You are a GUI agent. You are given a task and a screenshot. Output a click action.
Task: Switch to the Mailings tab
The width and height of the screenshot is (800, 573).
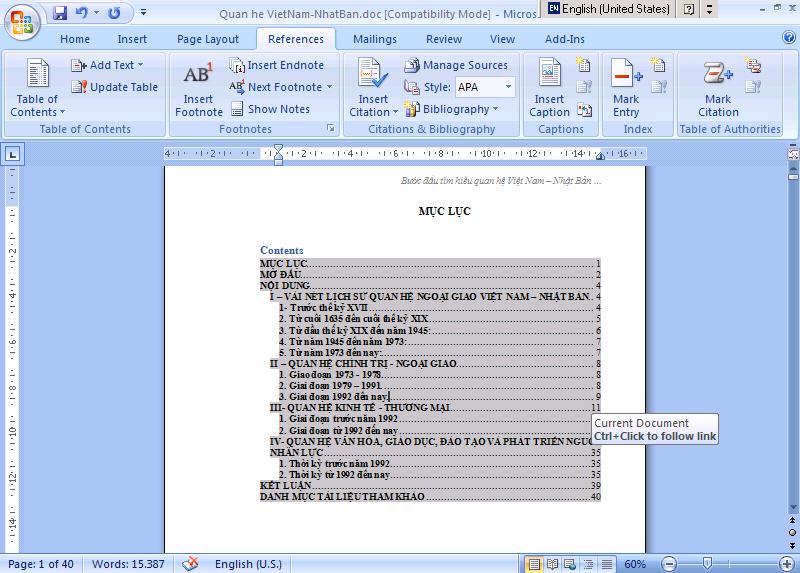pyautogui.click(x=374, y=39)
